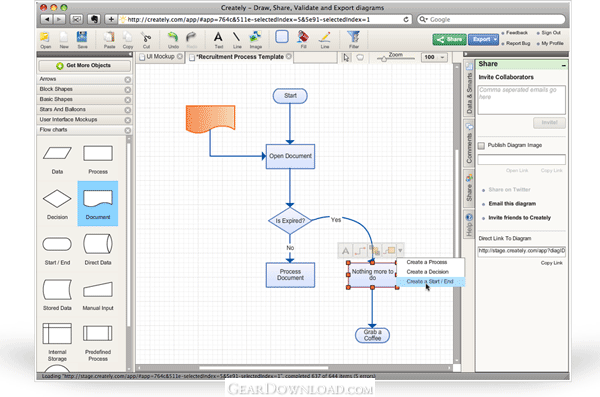Click the Save icon in toolbar
This screenshot has height=397, width=600.
pos(82,37)
